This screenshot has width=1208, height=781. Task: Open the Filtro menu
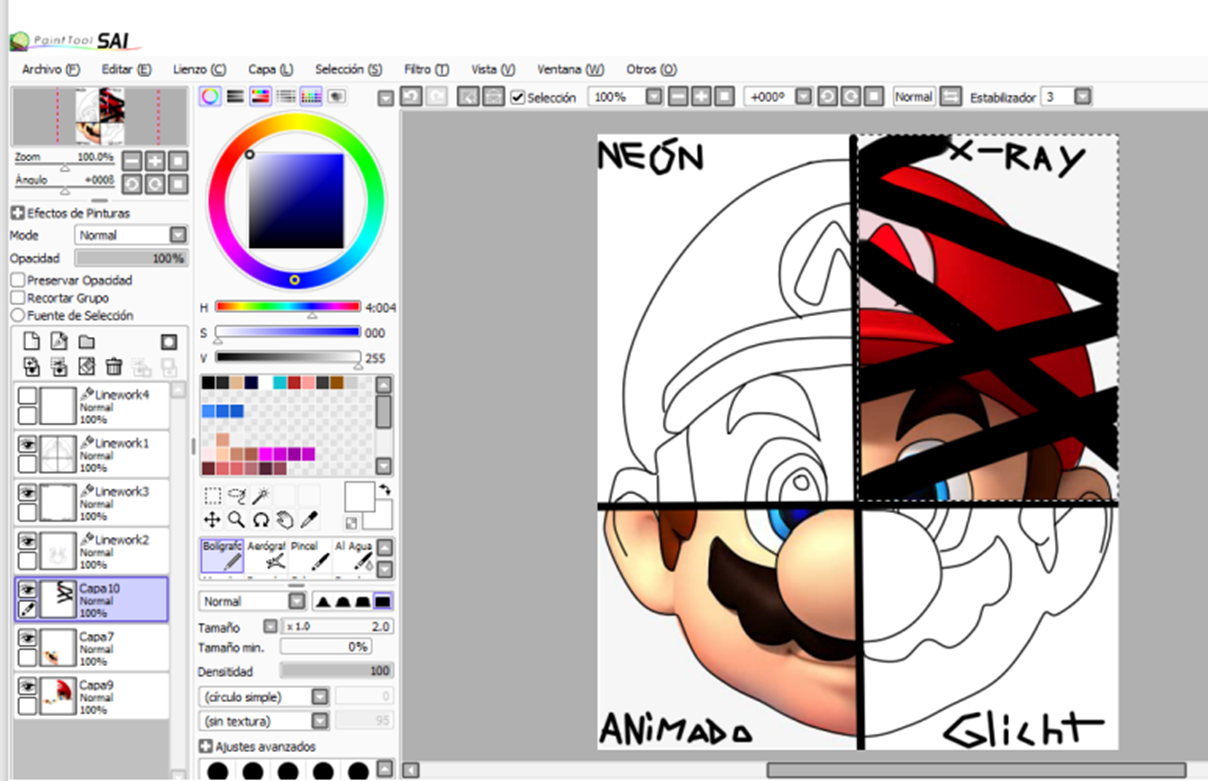[426, 69]
